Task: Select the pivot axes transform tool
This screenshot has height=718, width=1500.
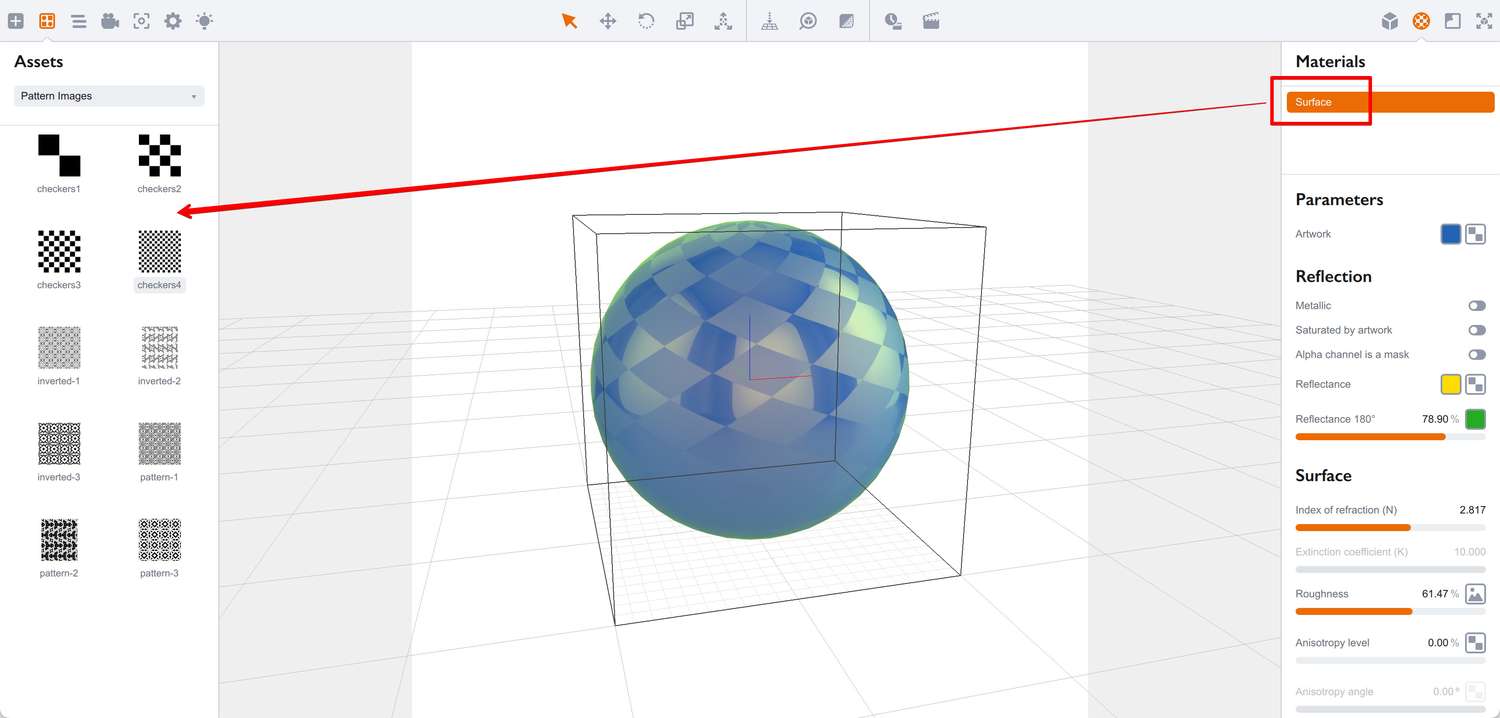Action: [723, 21]
